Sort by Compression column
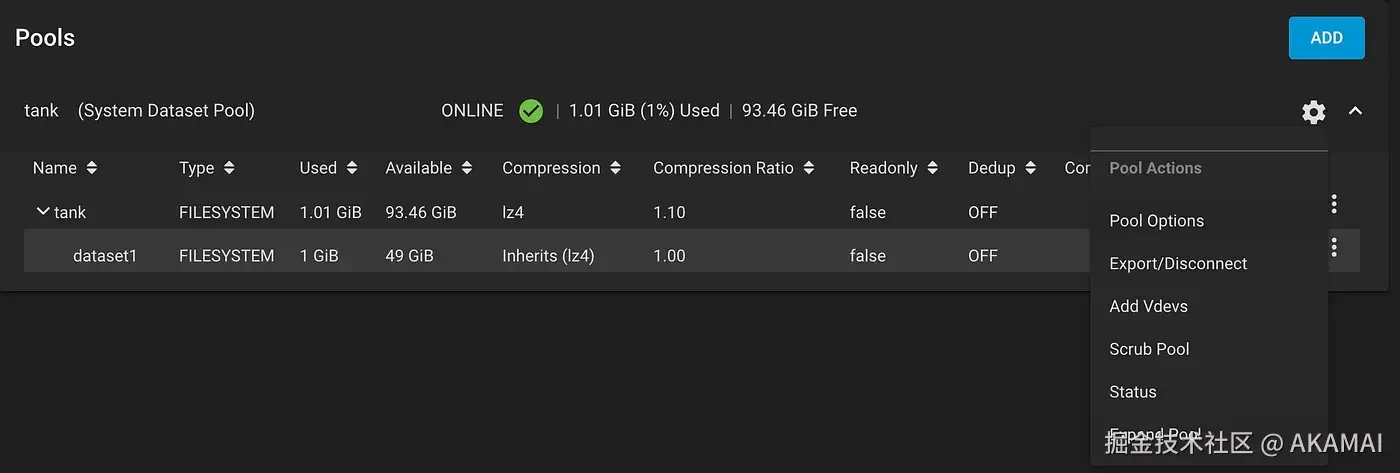 coord(615,168)
